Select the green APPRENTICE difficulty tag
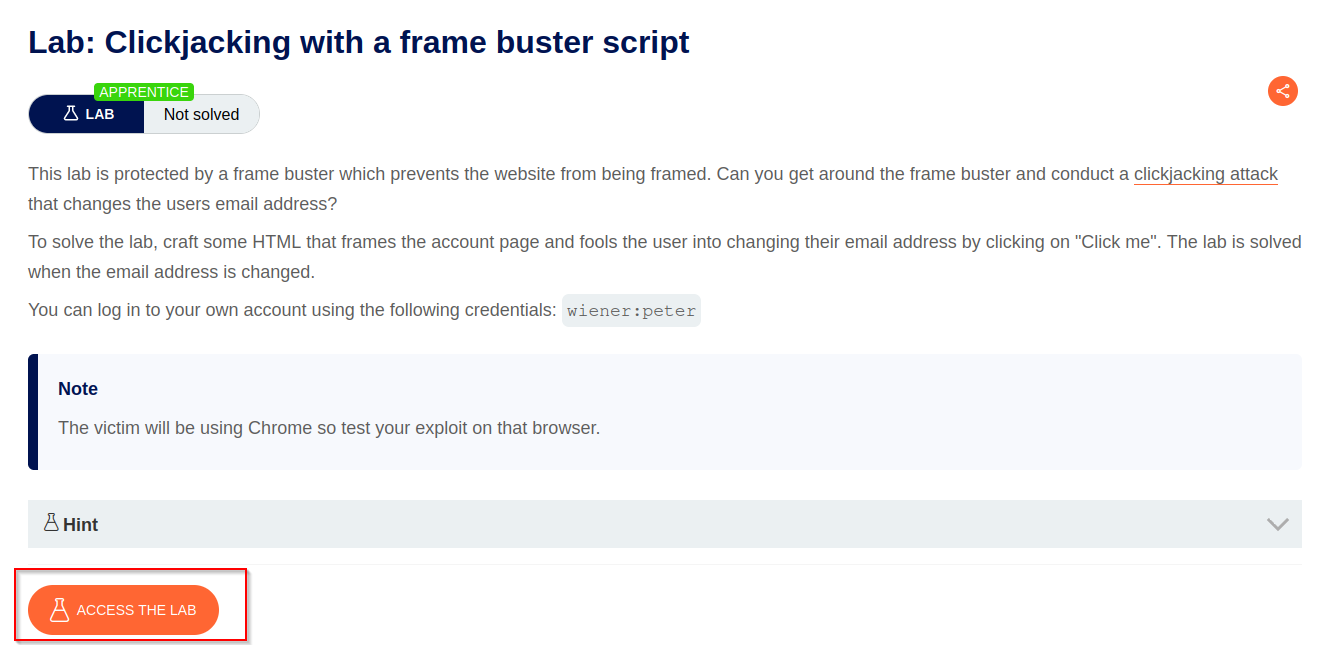Screen dimensions: 1335x645 pyautogui.click(x=144, y=92)
